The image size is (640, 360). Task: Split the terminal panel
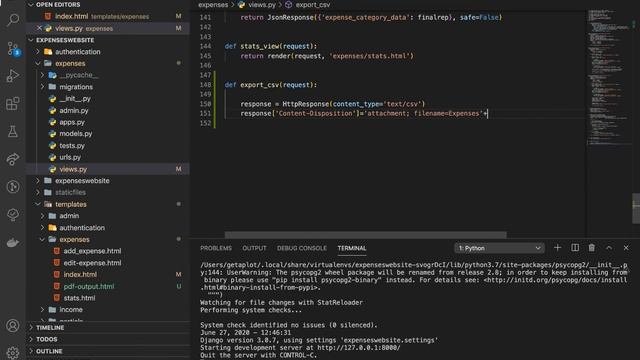coord(575,248)
